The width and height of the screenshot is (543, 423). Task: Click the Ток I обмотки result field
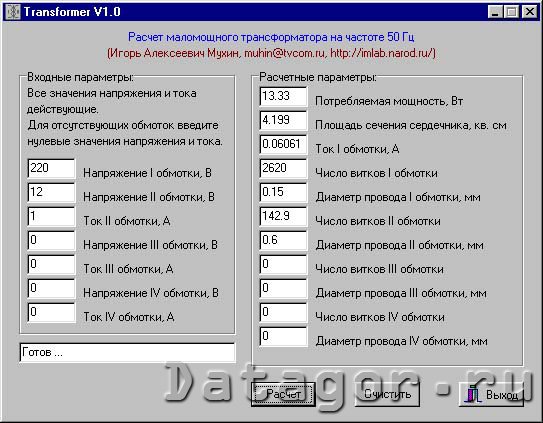click(283, 145)
